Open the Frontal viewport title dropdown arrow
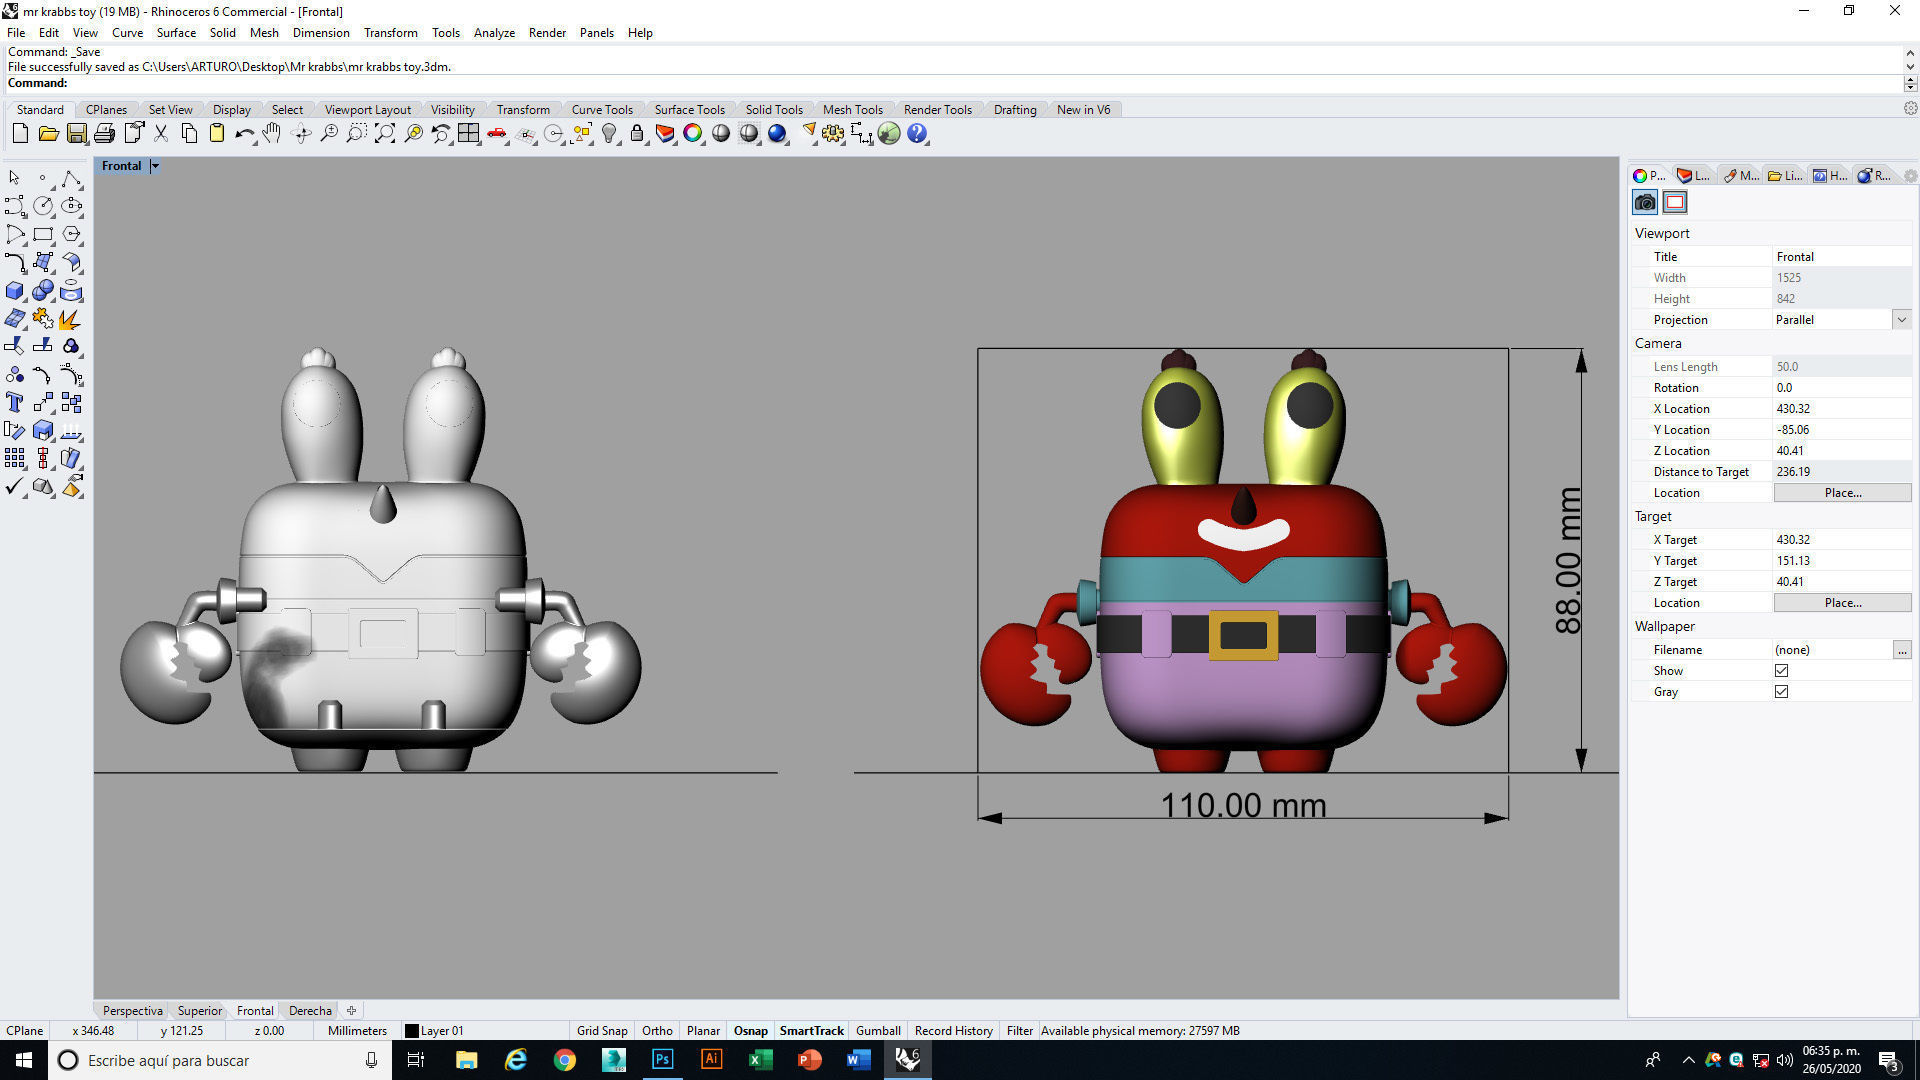Image resolution: width=1920 pixels, height=1080 pixels. tap(155, 166)
